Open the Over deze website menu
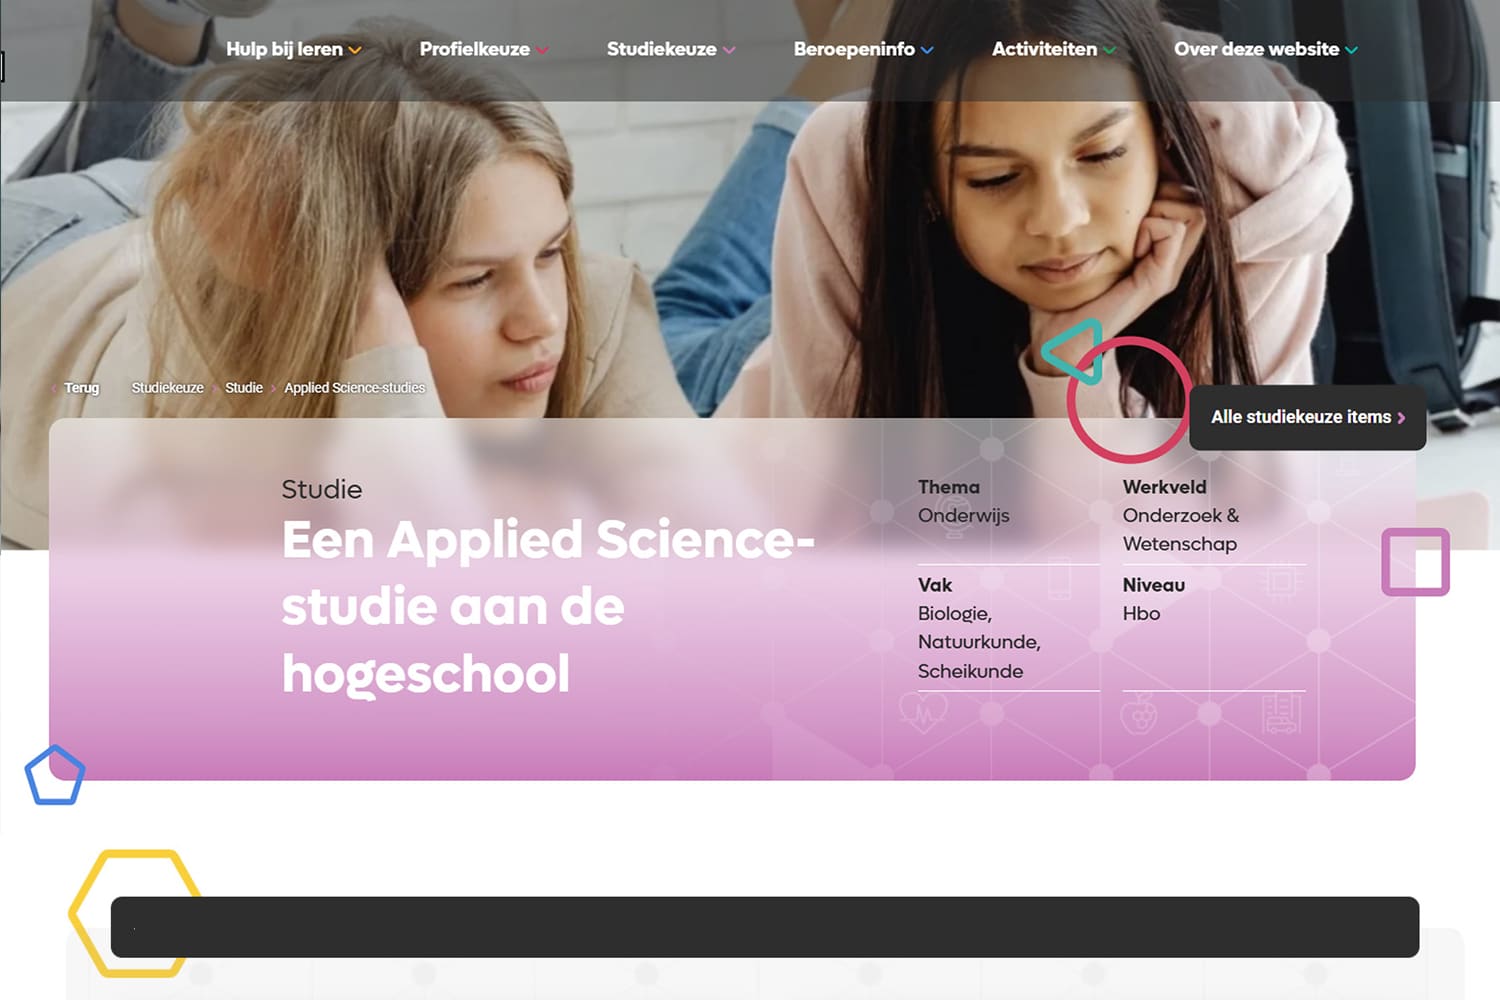 click(1266, 49)
